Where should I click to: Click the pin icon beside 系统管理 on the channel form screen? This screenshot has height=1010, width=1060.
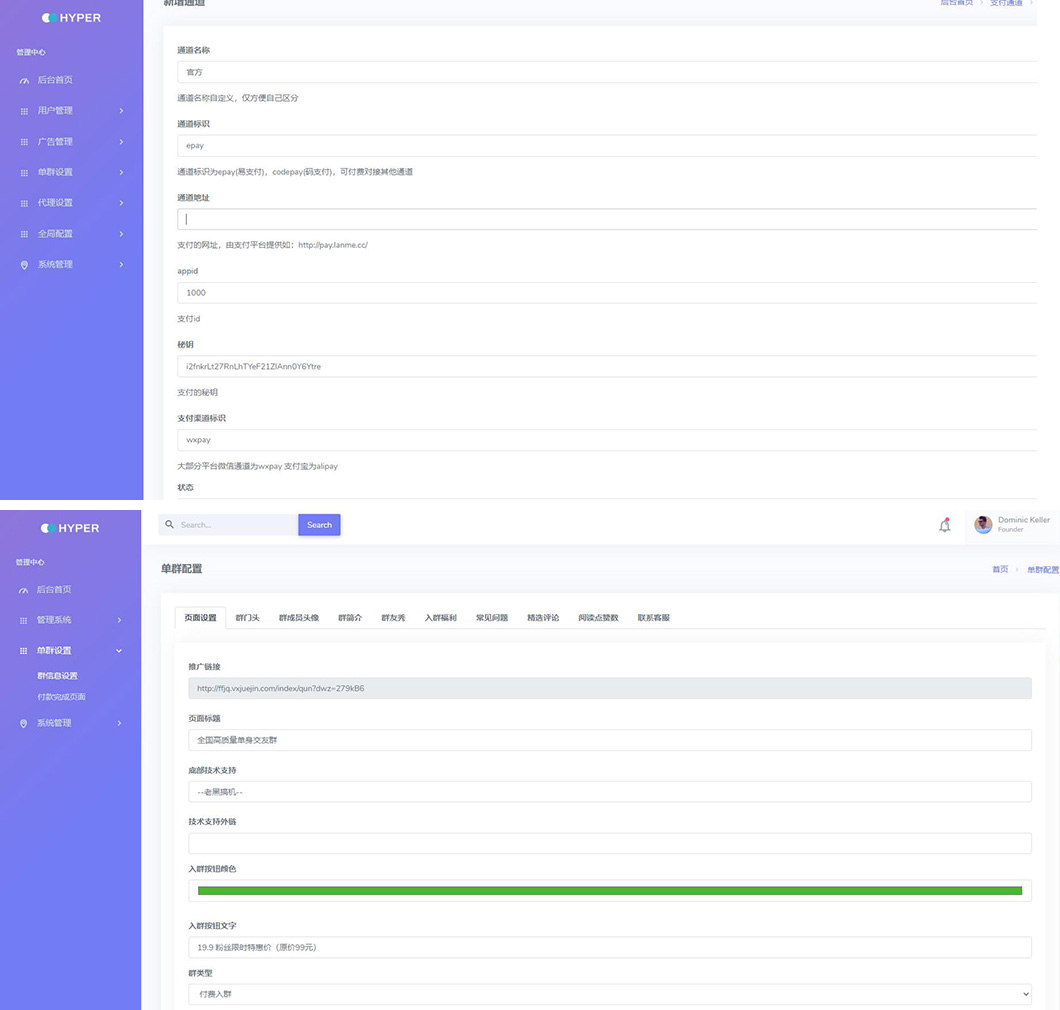click(24, 265)
